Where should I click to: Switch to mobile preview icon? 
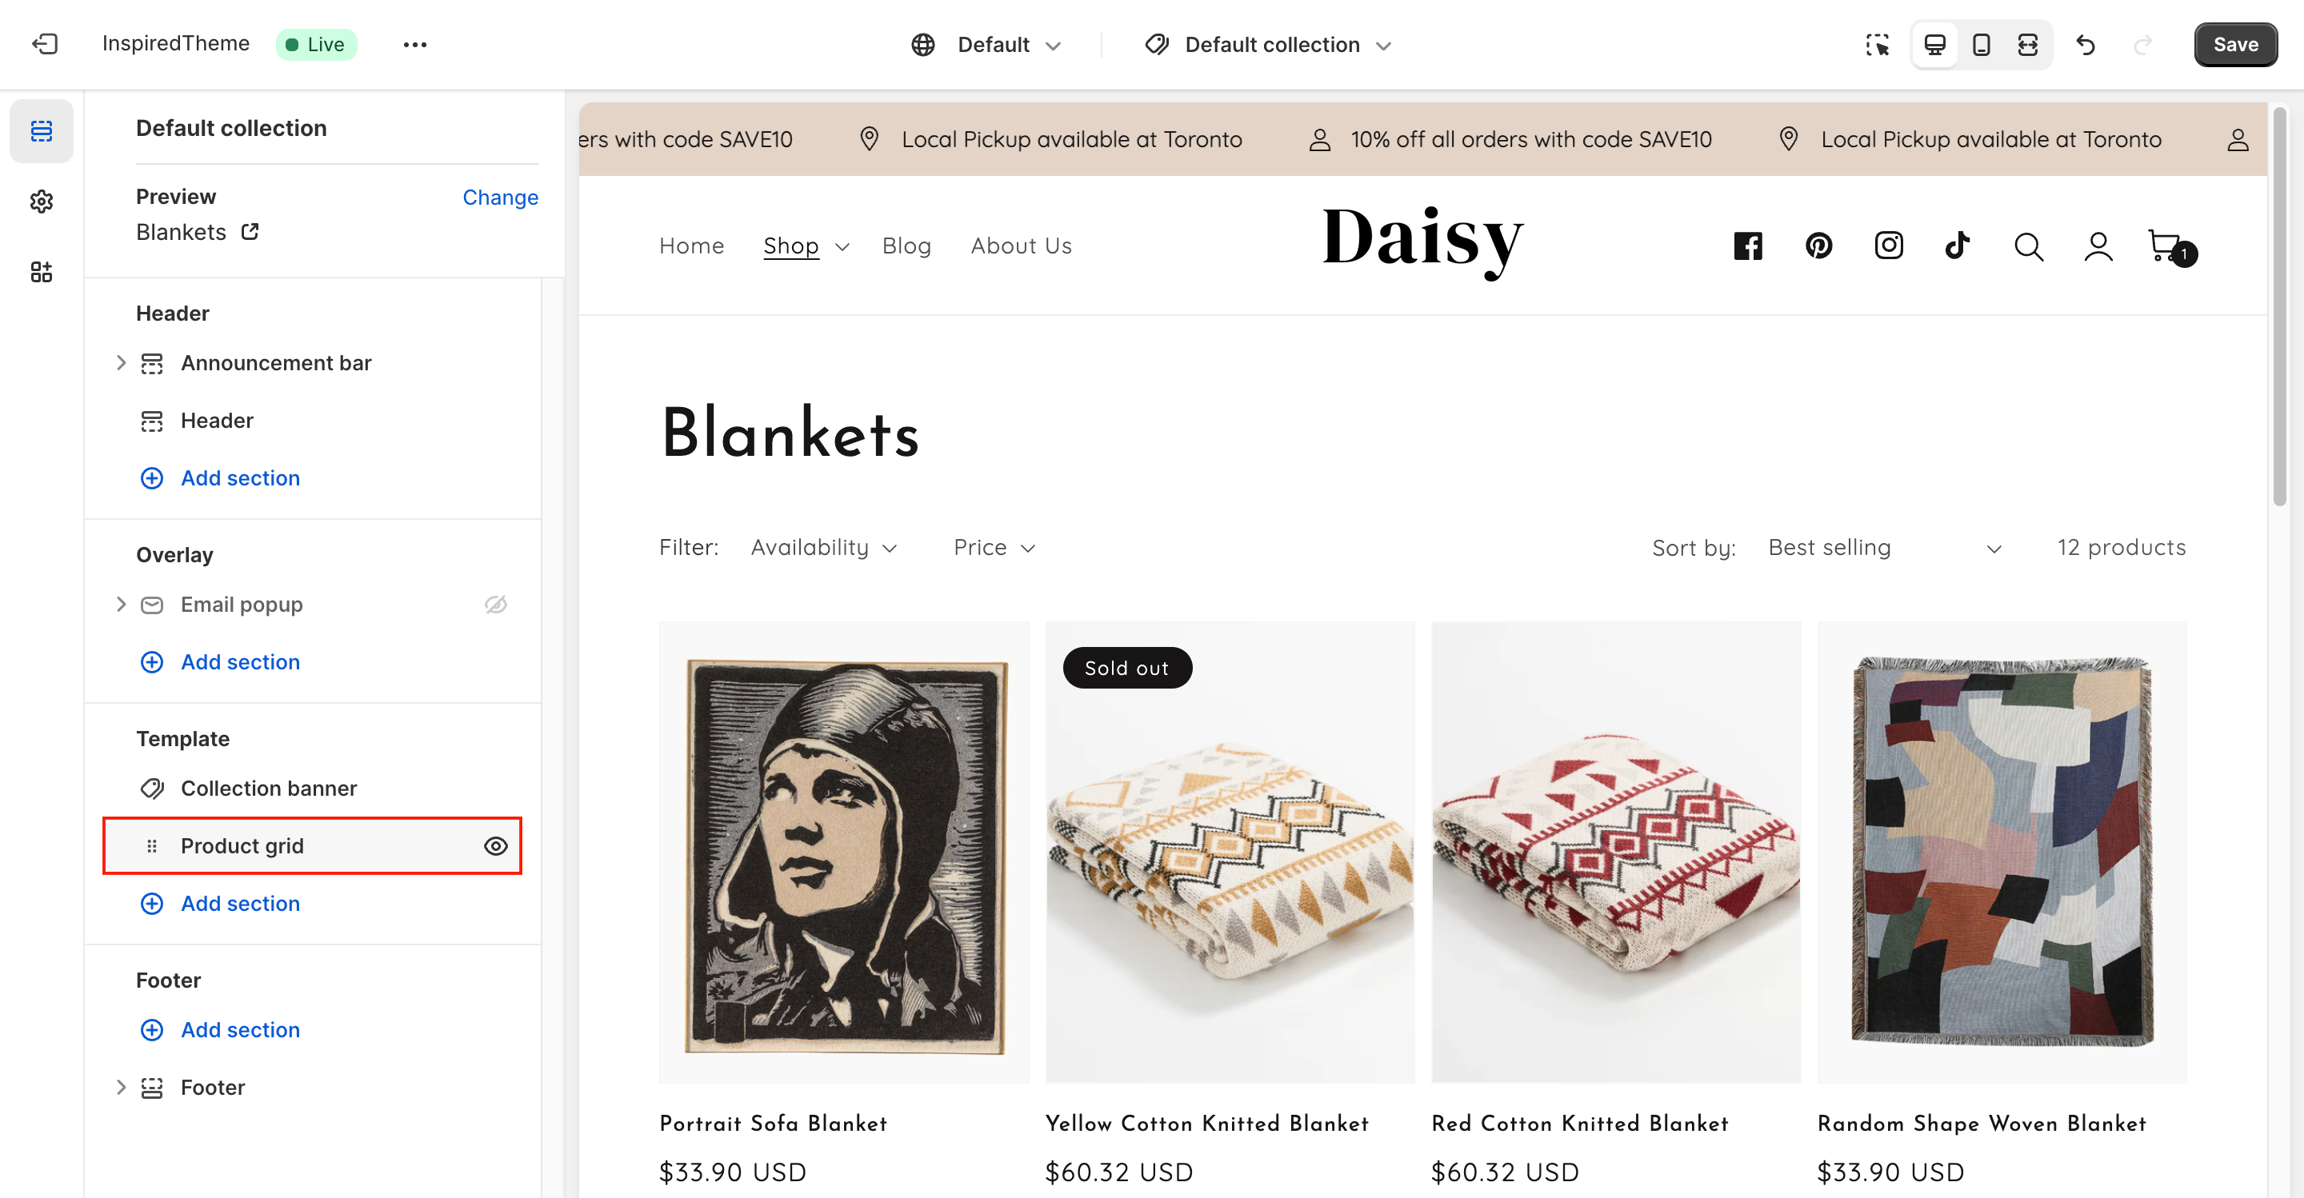pyautogui.click(x=1981, y=45)
